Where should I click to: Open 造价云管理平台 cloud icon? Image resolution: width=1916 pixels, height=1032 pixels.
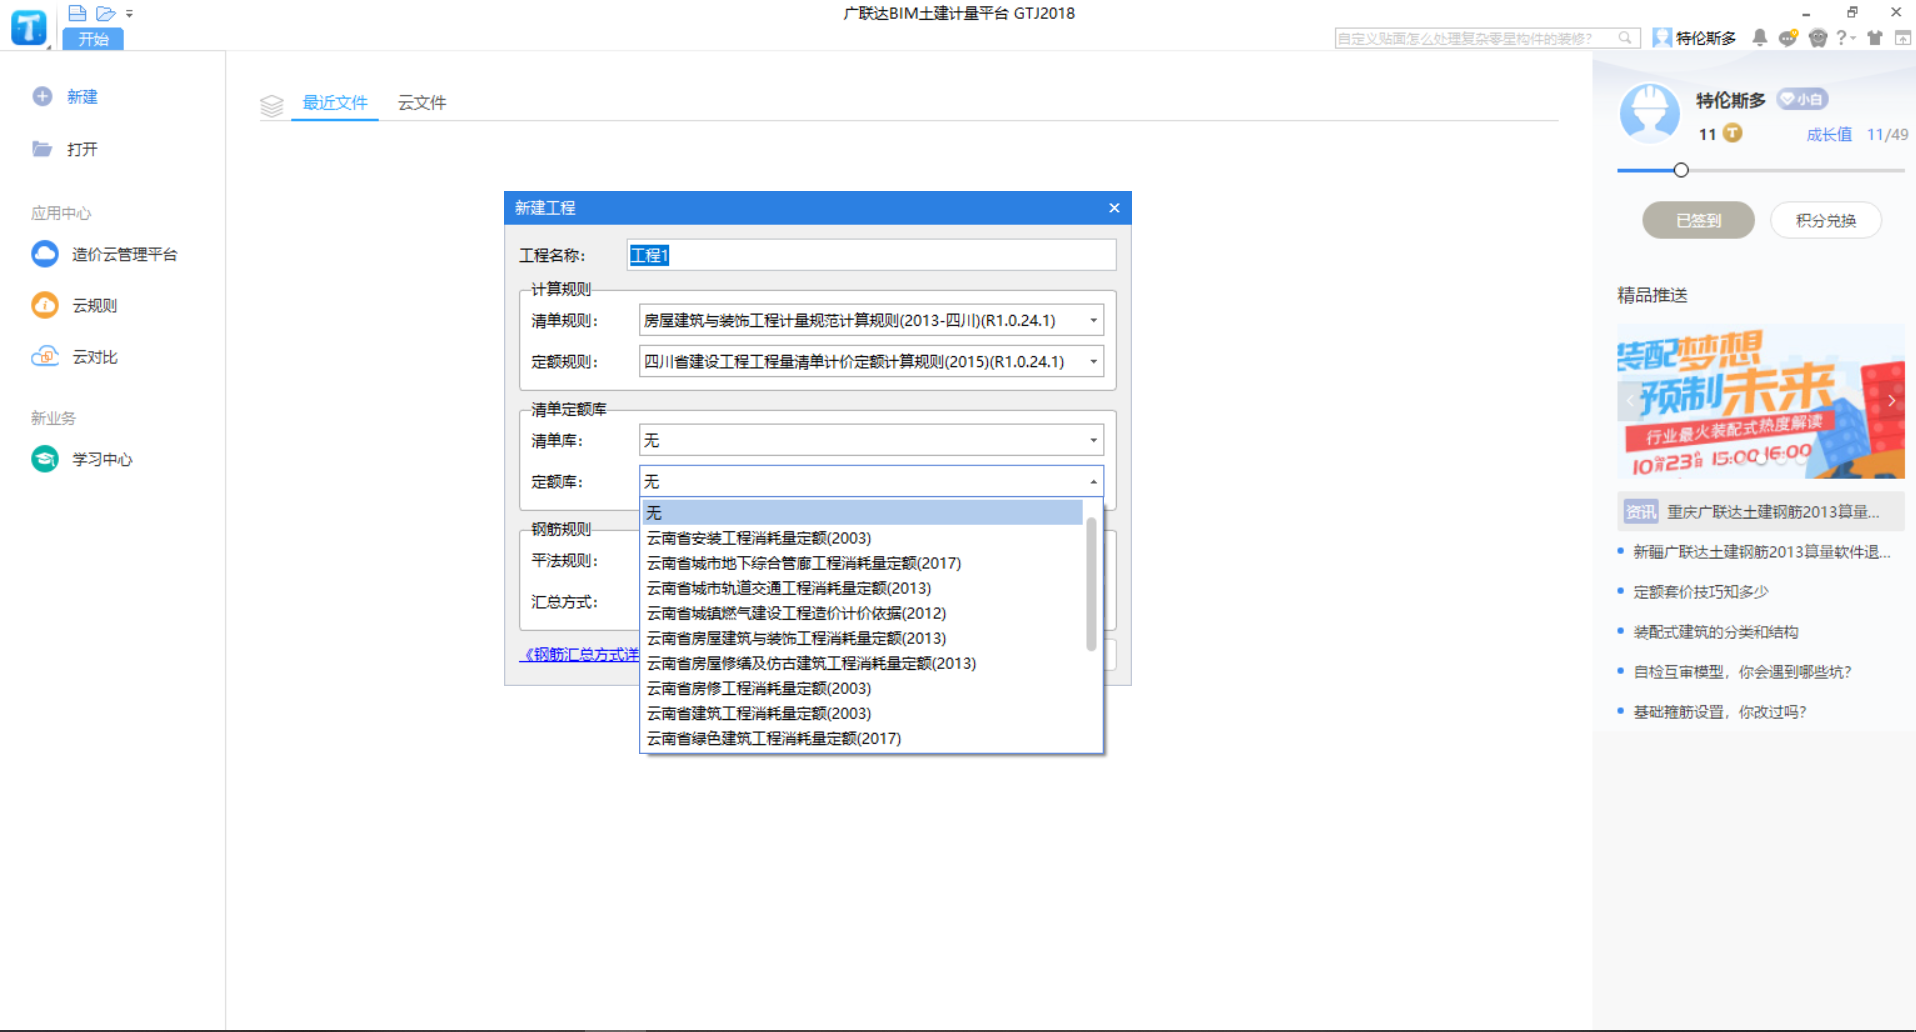click(x=45, y=254)
